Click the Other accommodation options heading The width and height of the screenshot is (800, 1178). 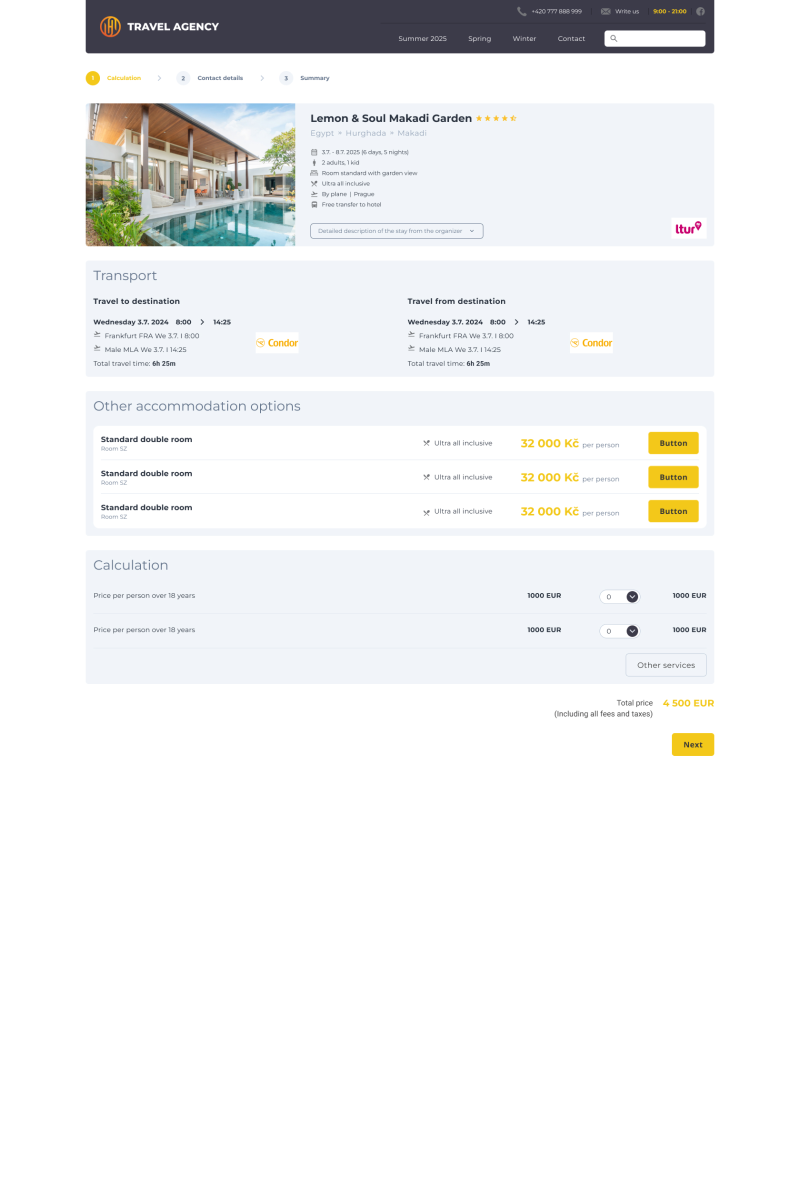pos(197,406)
